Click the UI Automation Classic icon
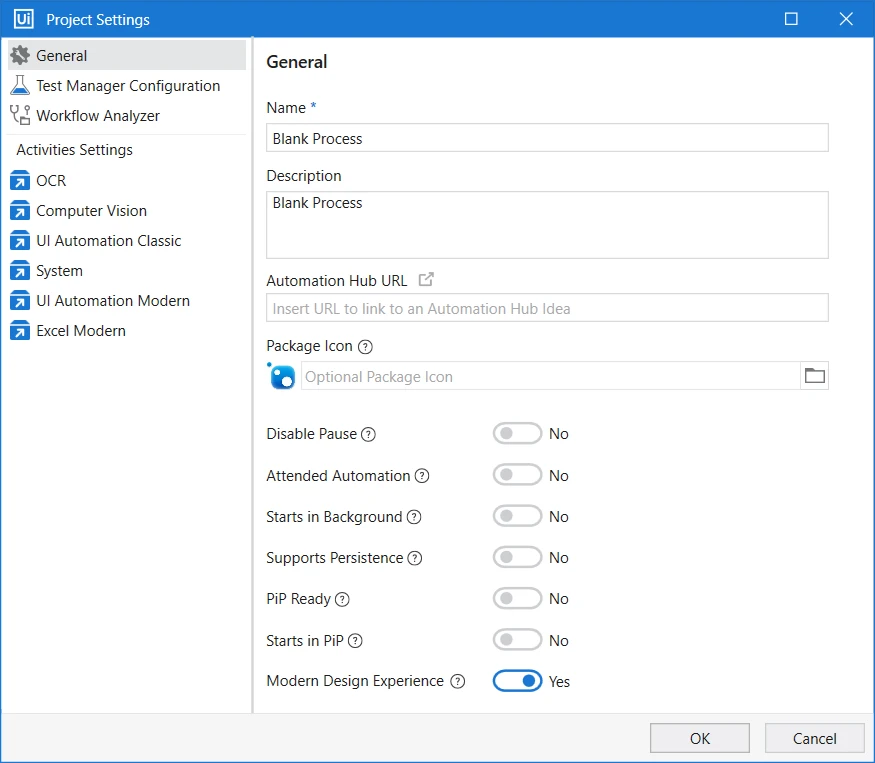The width and height of the screenshot is (875, 763). (x=20, y=241)
